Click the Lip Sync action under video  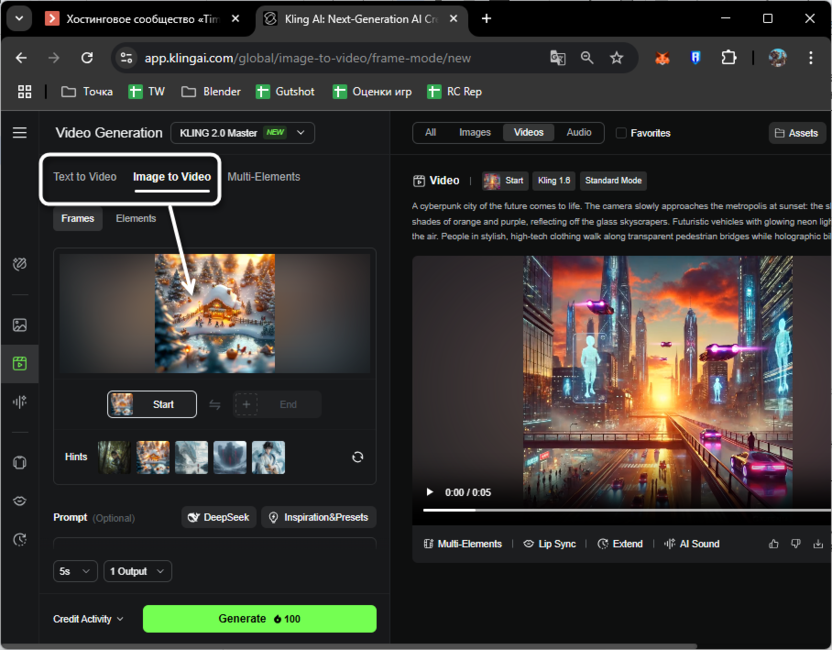pos(549,544)
